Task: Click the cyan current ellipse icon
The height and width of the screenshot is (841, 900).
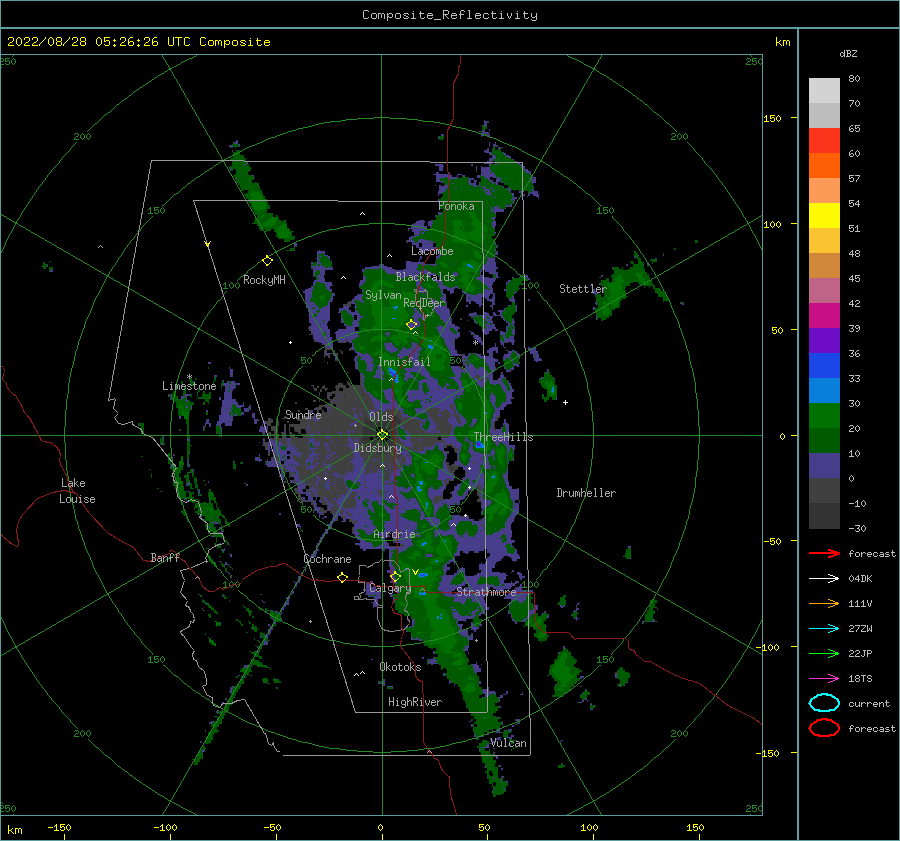Action: pos(824,703)
